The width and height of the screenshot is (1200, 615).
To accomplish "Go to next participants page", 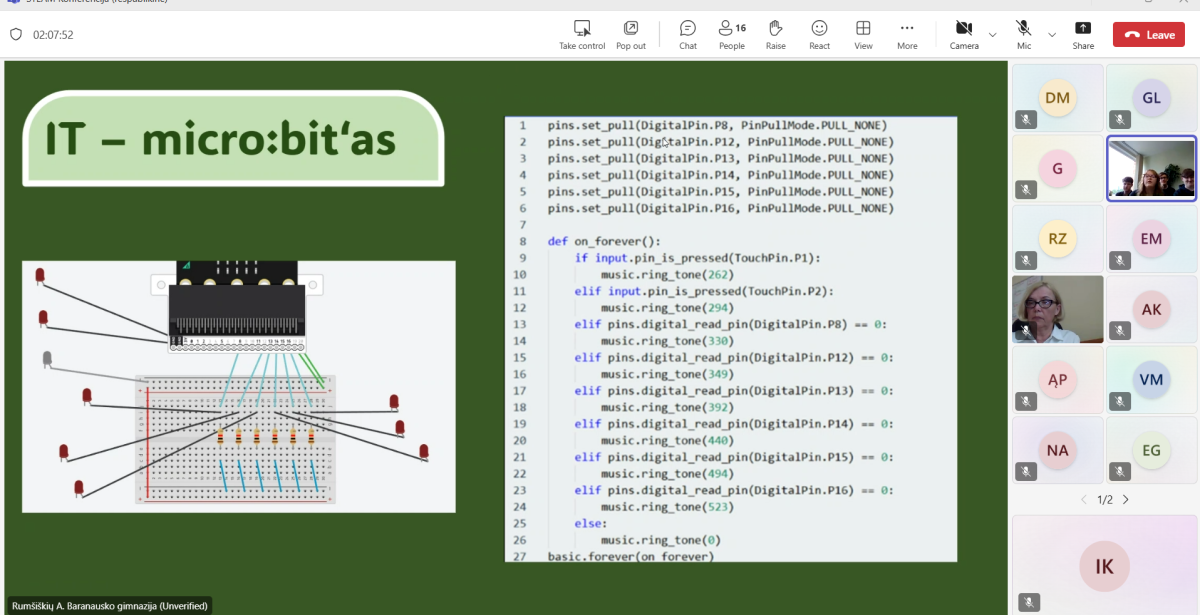I will [x=1126, y=500].
